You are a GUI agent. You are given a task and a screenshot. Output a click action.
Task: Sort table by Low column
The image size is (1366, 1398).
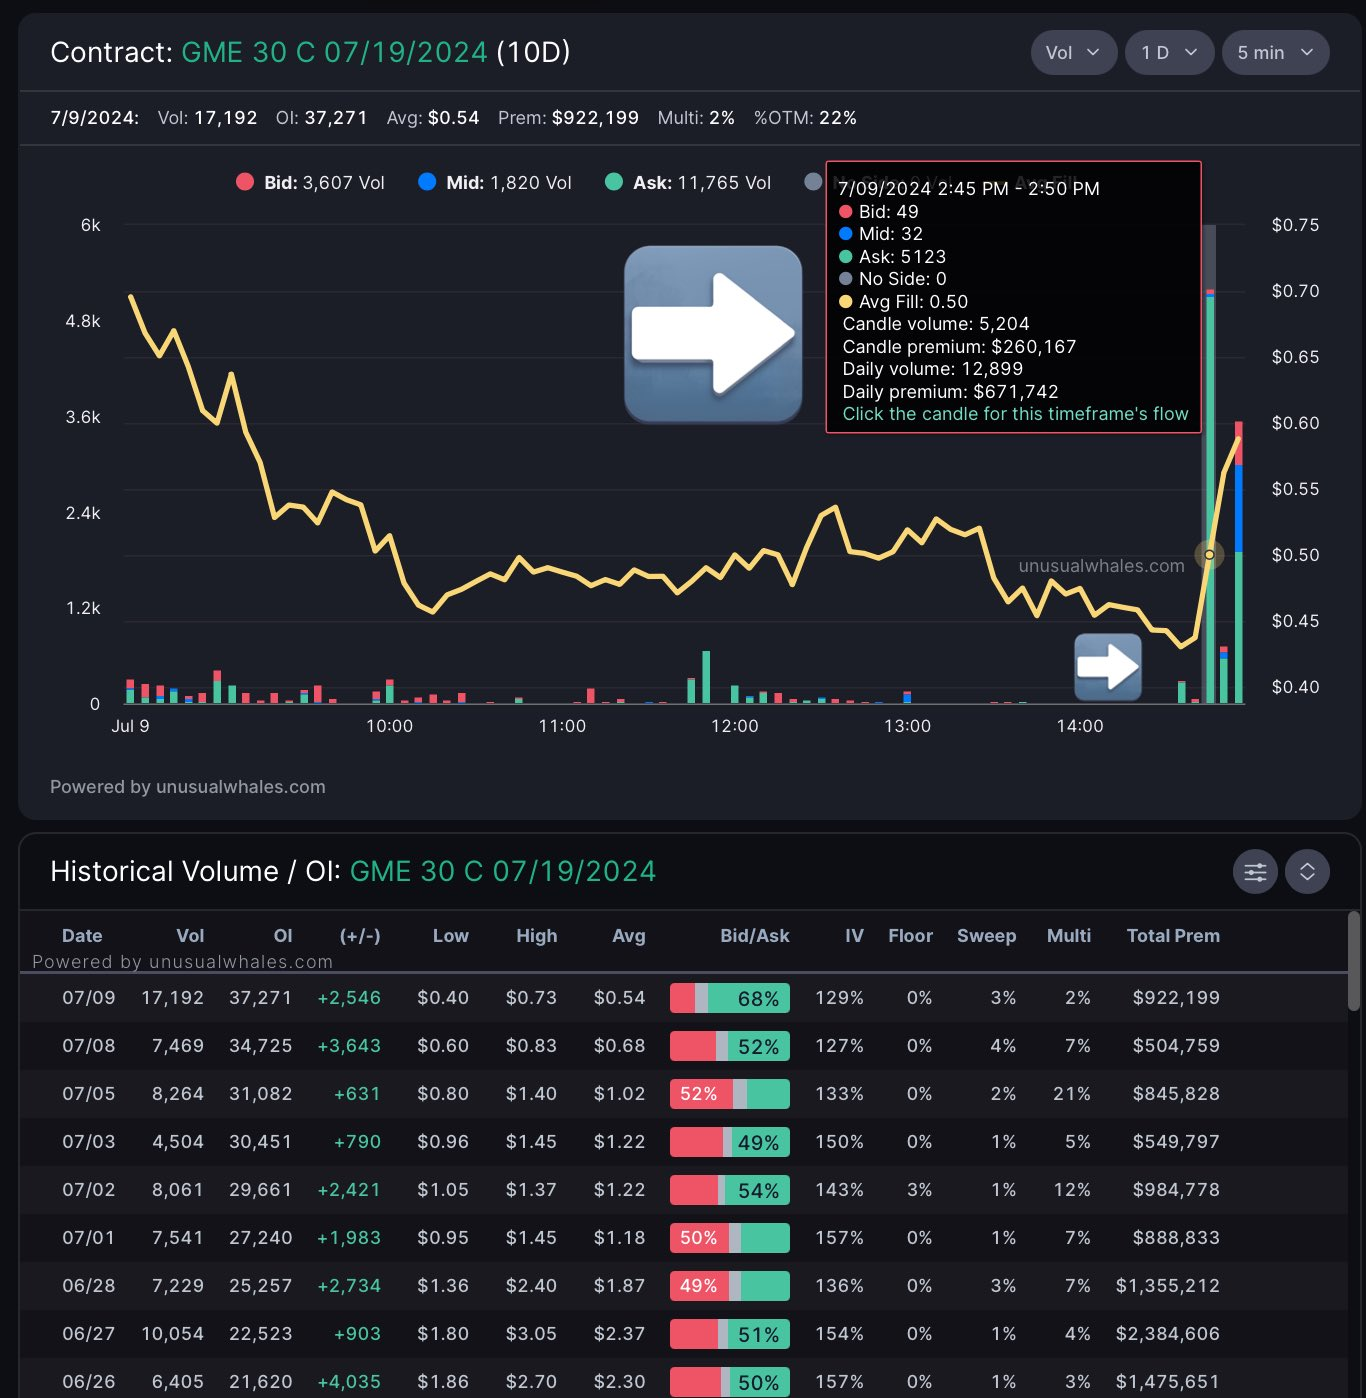pos(450,936)
